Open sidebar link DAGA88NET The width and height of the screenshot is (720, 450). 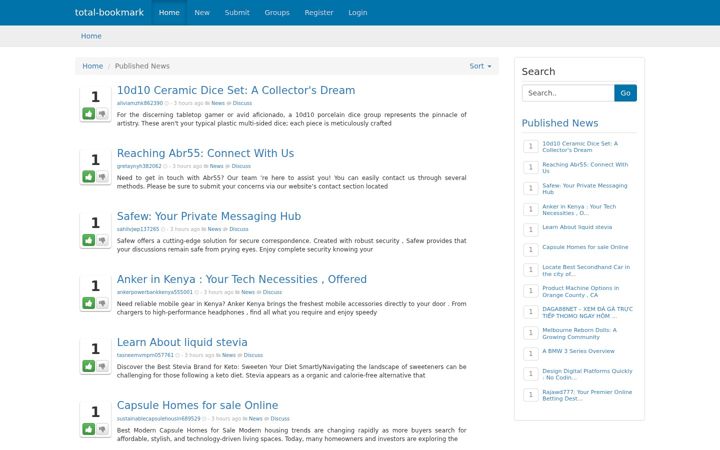pos(587,312)
